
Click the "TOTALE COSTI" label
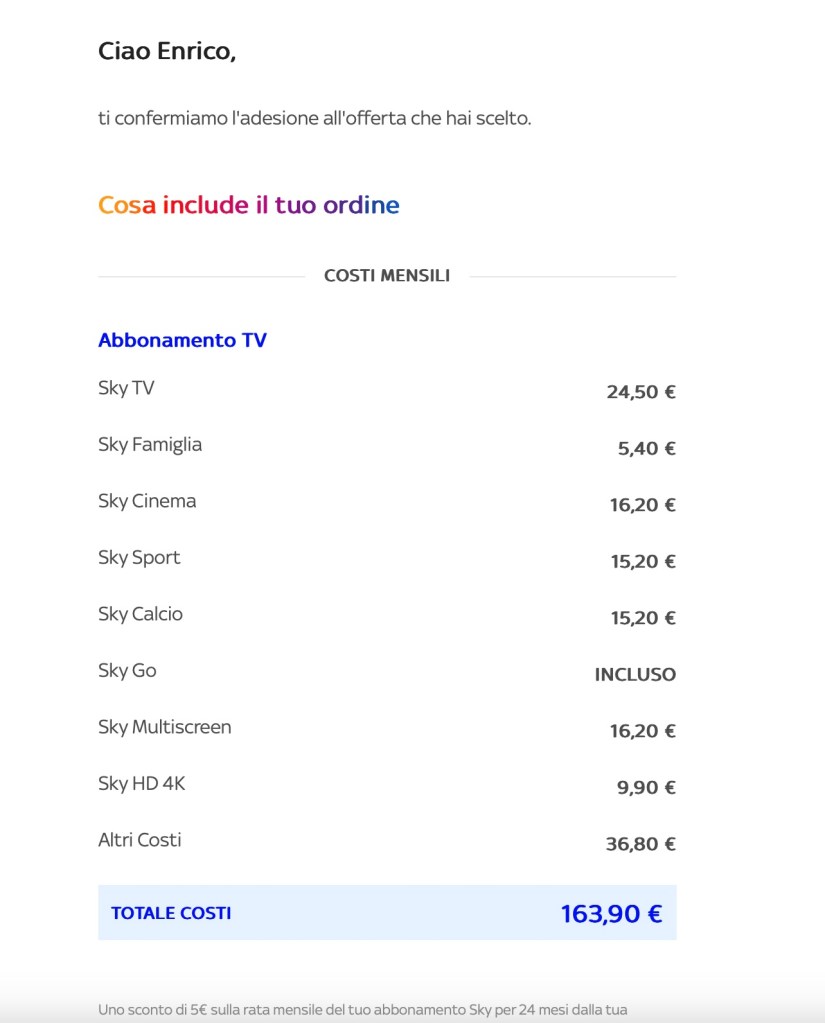coord(171,913)
